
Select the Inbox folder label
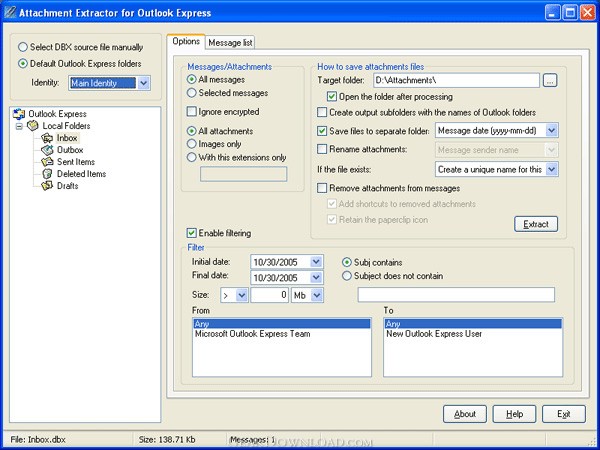click(67, 138)
